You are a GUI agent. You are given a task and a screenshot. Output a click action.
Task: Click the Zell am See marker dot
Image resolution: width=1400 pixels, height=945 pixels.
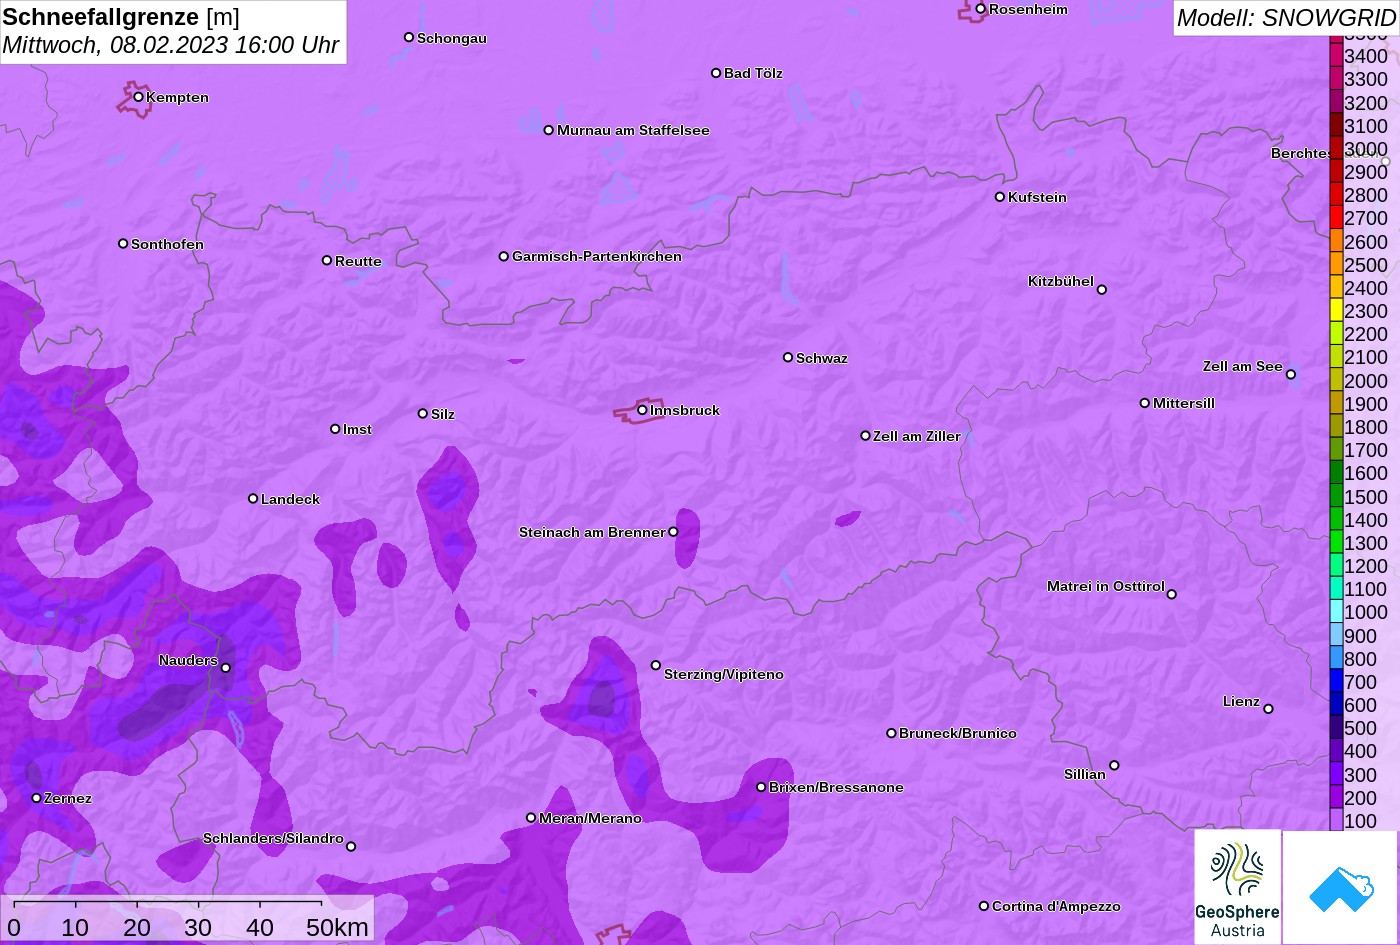1290,375
